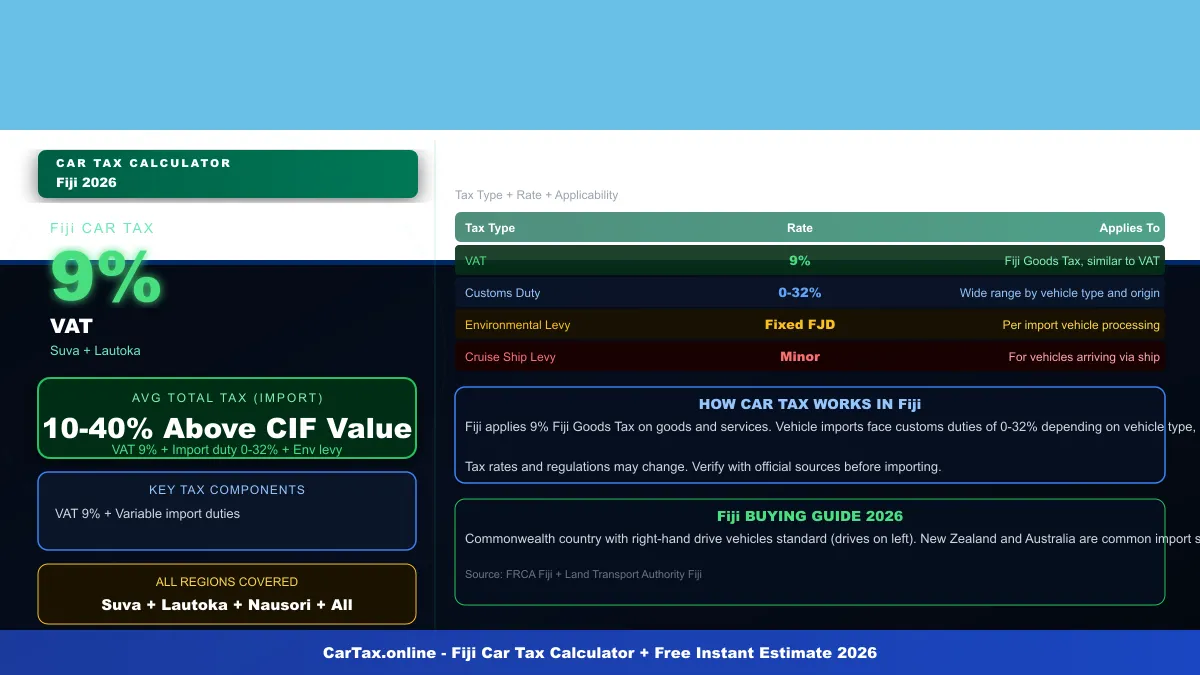1200x675 pixels.
Task: Click the 9% rate in VAT row
Action: pyautogui.click(x=800, y=261)
